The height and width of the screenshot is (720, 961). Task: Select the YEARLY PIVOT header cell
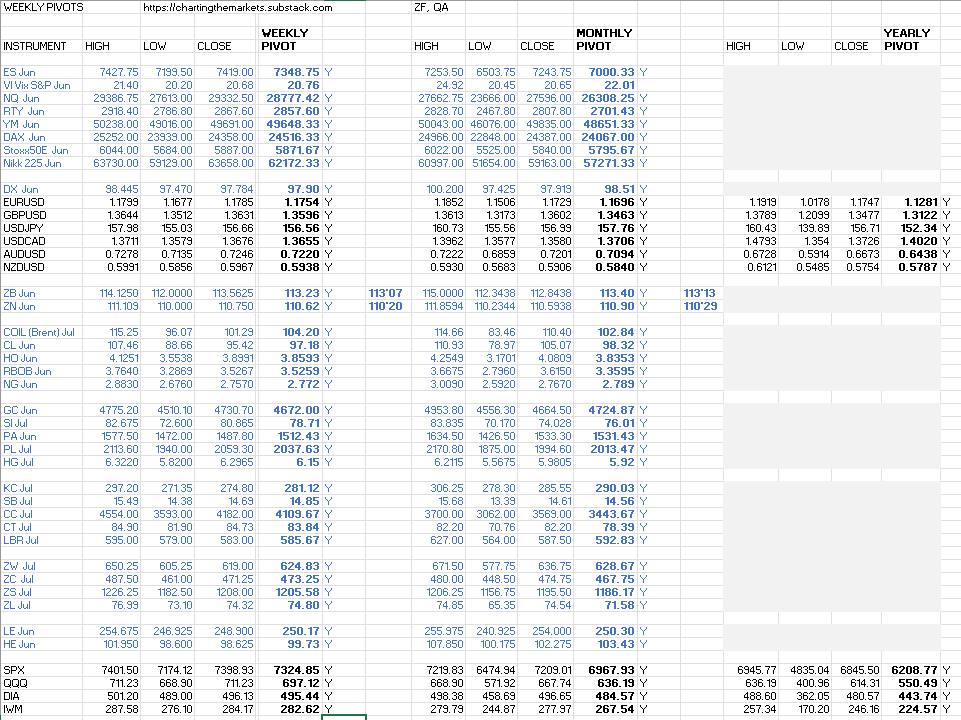pos(906,40)
